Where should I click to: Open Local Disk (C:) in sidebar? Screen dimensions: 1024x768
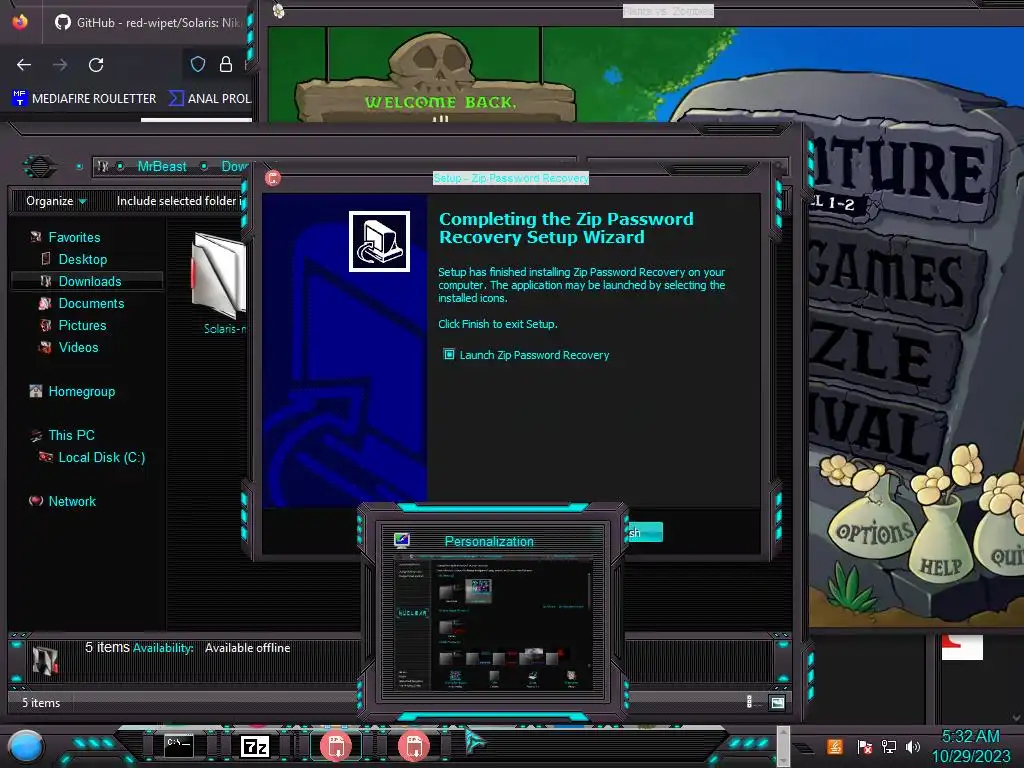[102, 458]
